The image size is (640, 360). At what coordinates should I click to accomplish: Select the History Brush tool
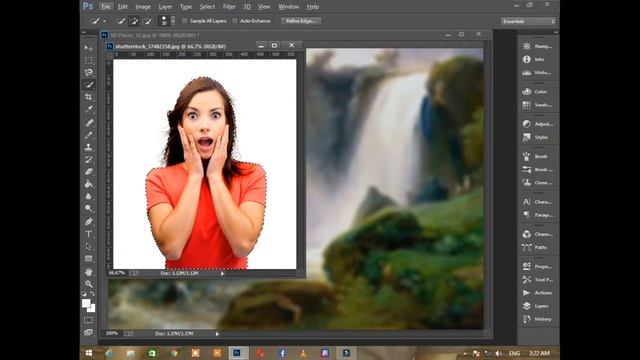coord(89,159)
